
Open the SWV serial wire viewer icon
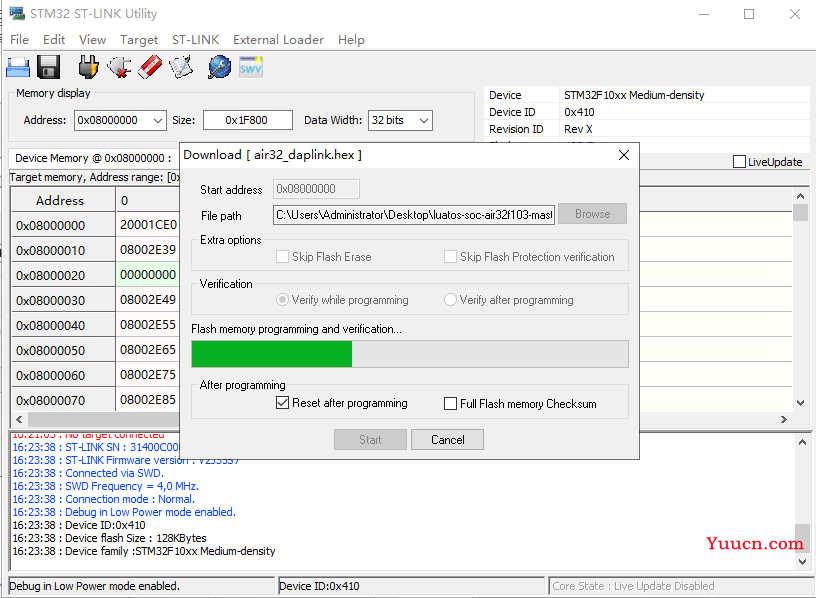[x=250, y=67]
